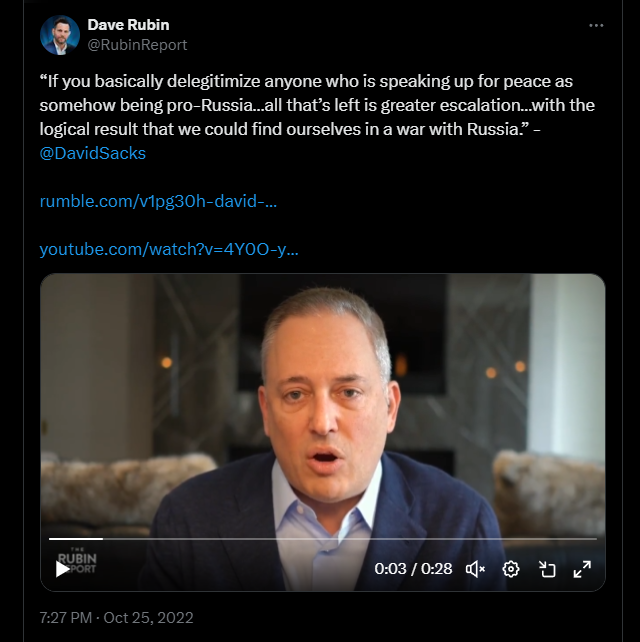Click the 7:27 PM post time
The height and width of the screenshot is (642, 640).
tap(65, 617)
